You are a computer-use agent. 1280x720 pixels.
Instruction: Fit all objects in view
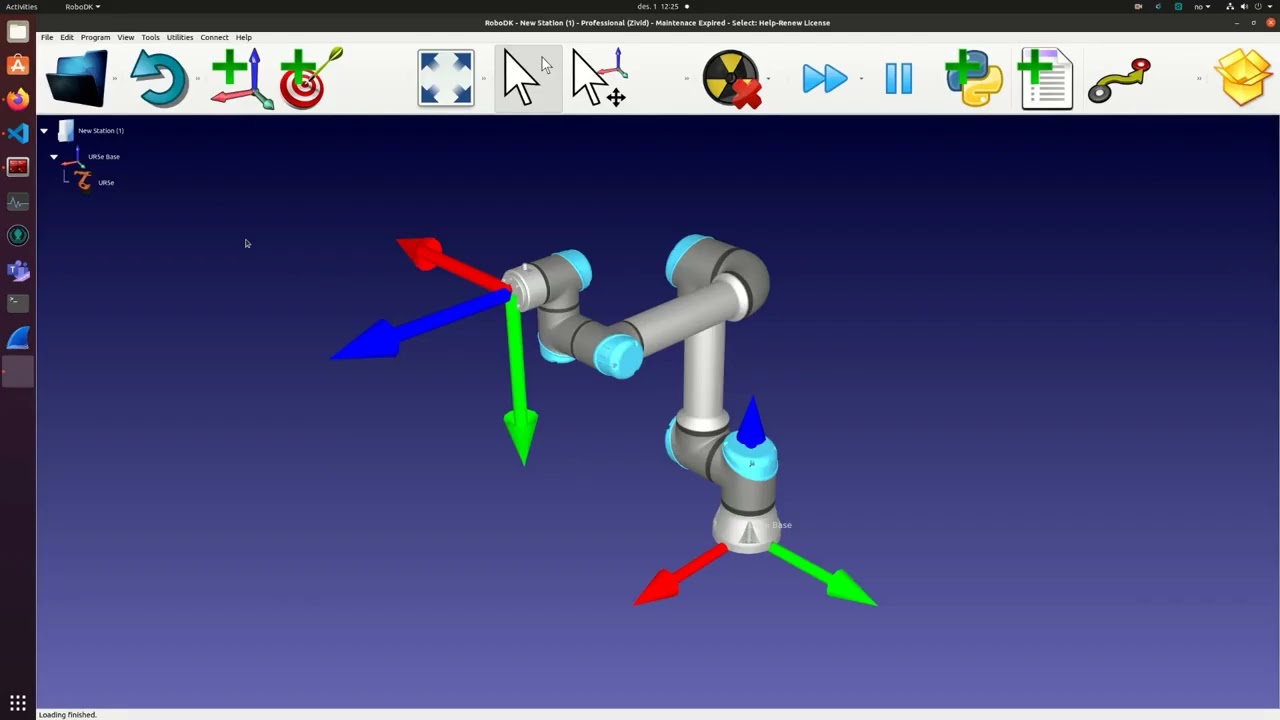click(446, 79)
